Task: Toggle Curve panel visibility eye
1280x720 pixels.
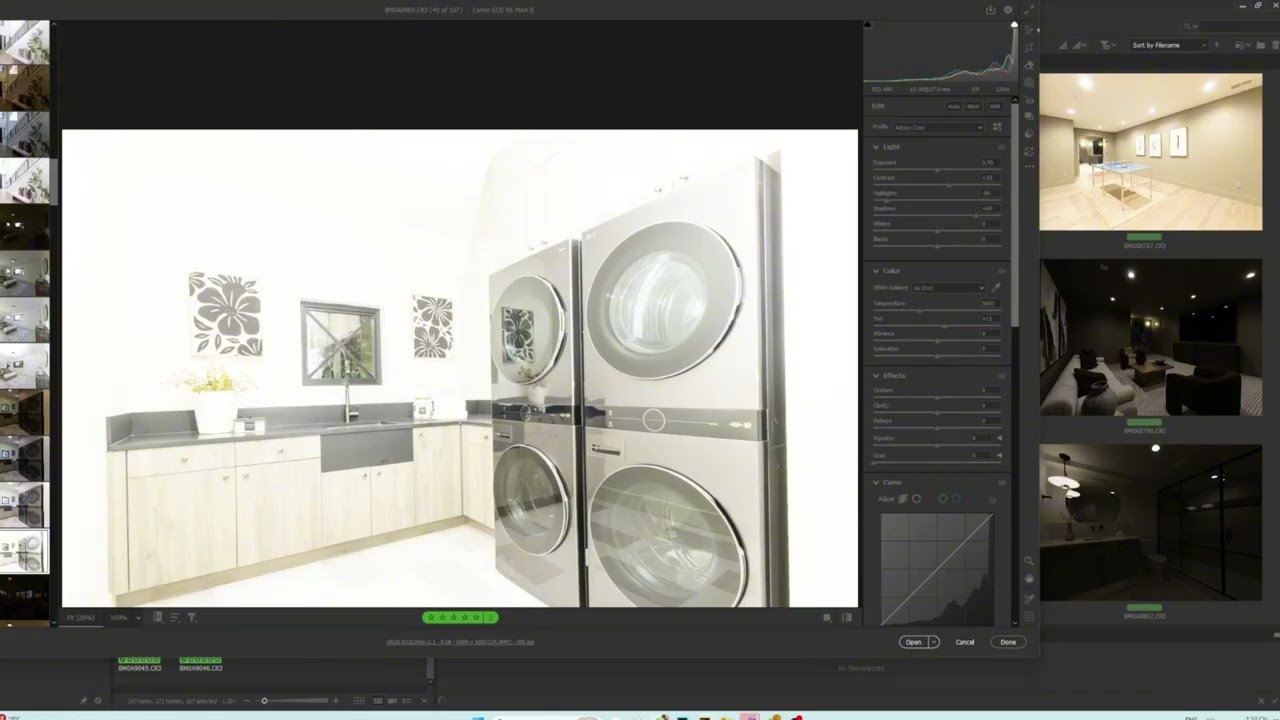Action: pos(1002,482)
